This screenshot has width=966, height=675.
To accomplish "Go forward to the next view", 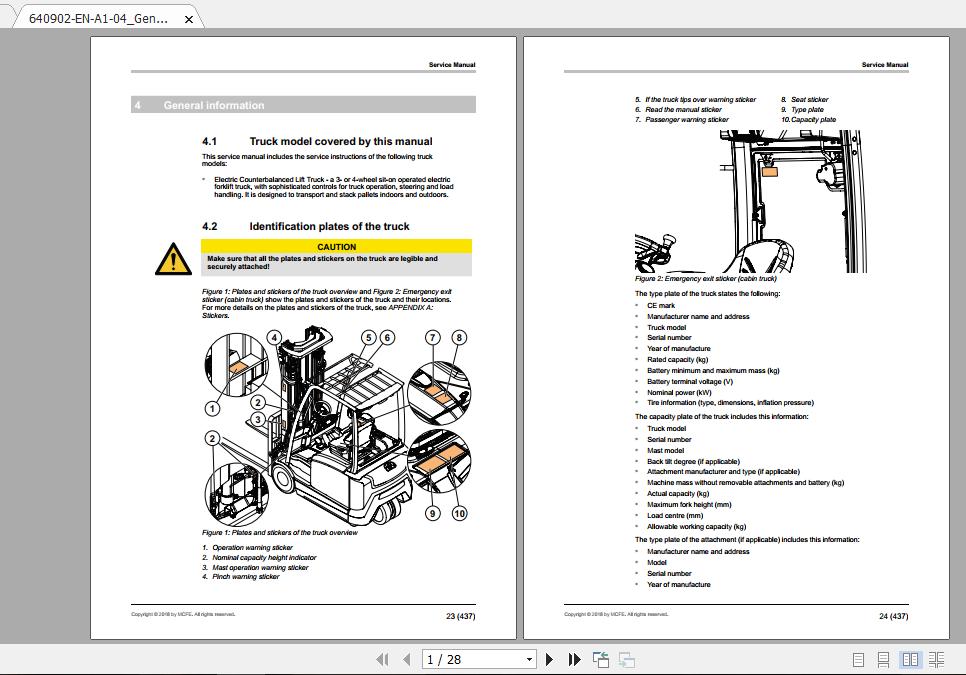I will pyautogui.click(x=628, y=659).
